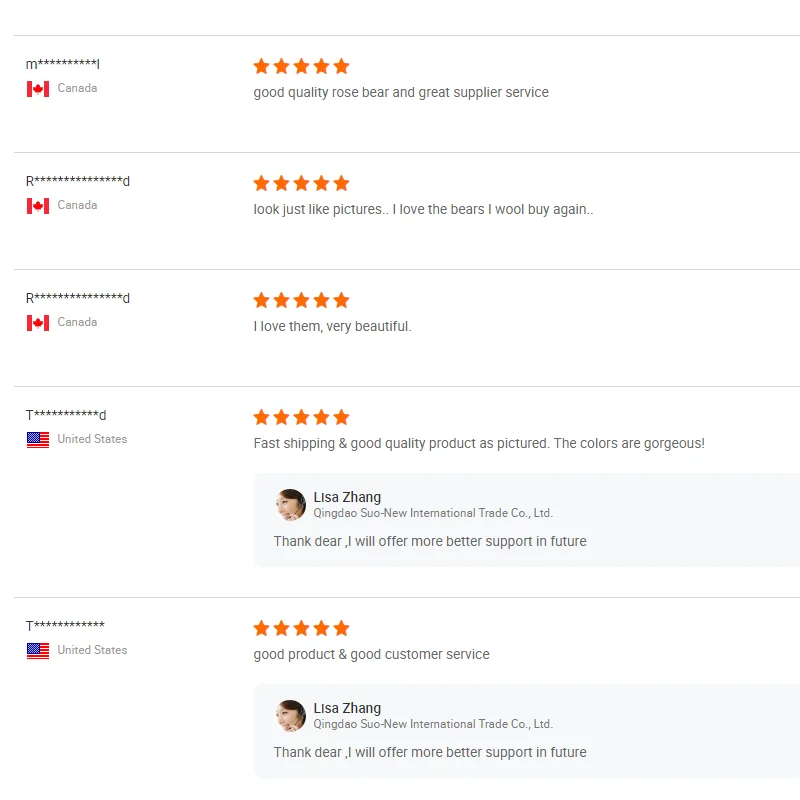800x800 pixels.
Task: Click Canada flag beside reviewer m**********l
Action: (38, 89)
